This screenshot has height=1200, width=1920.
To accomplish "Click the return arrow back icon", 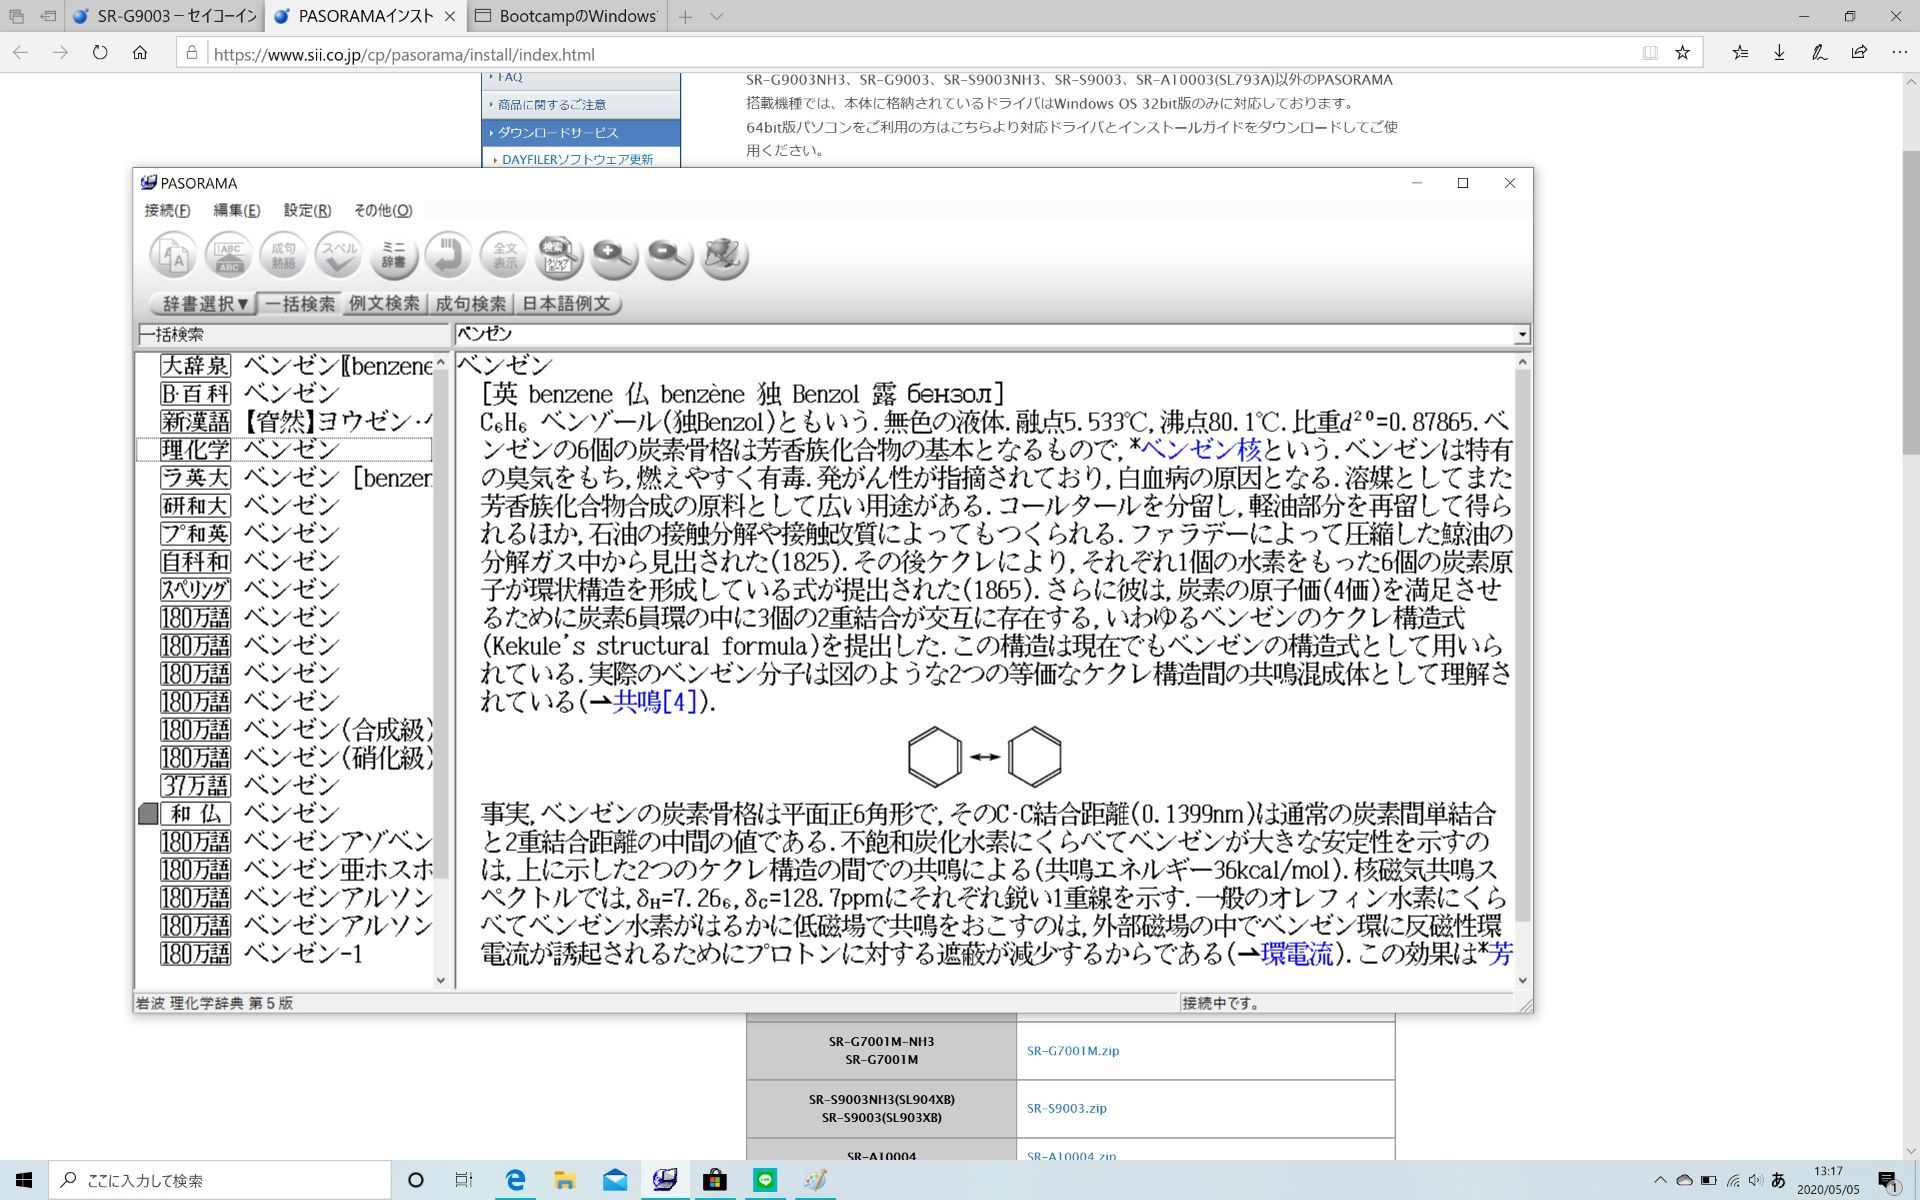I will coord(448,256).
